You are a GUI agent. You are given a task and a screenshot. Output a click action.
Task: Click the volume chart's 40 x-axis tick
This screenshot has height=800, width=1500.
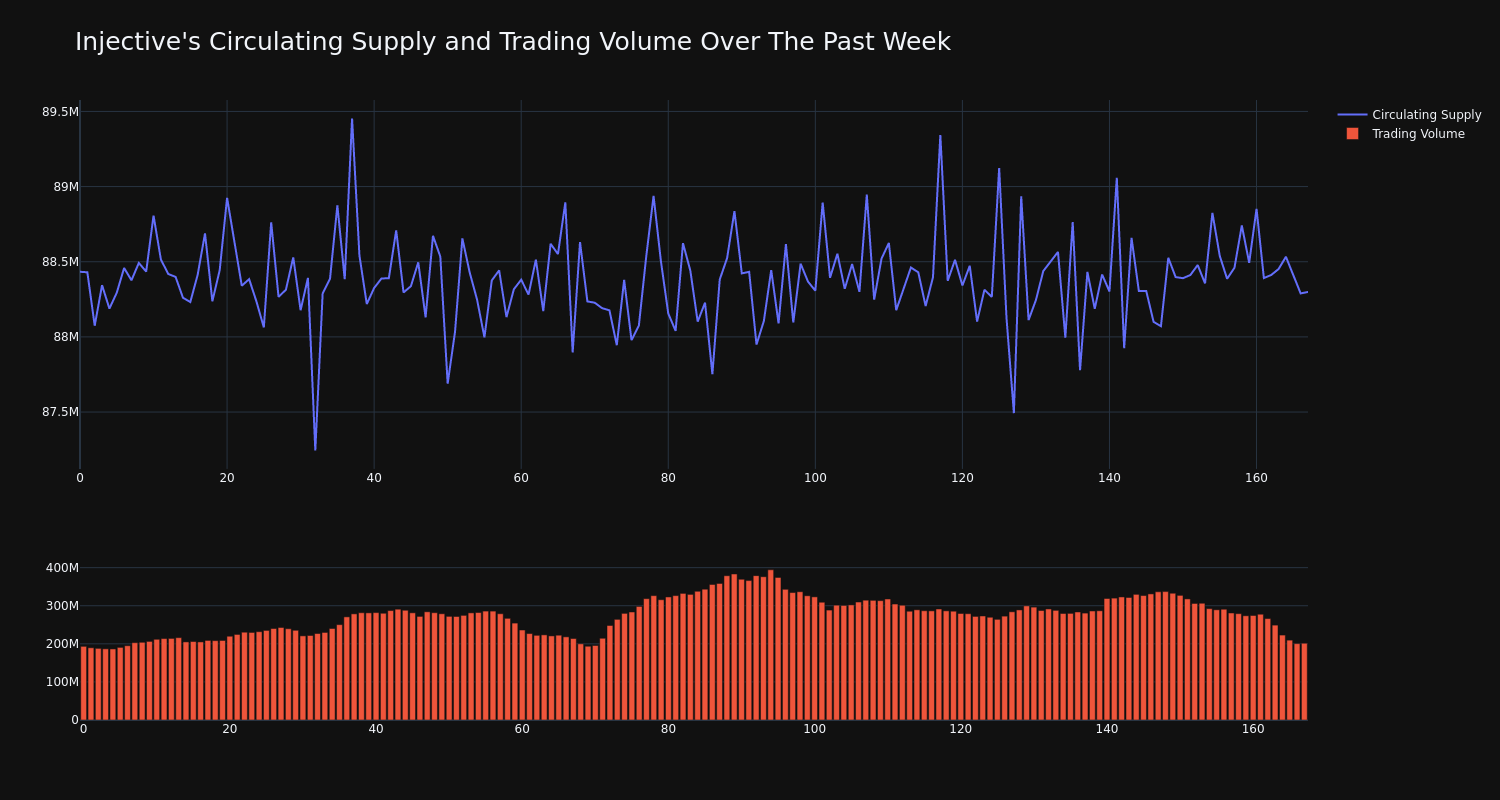[x=376, y=729]
